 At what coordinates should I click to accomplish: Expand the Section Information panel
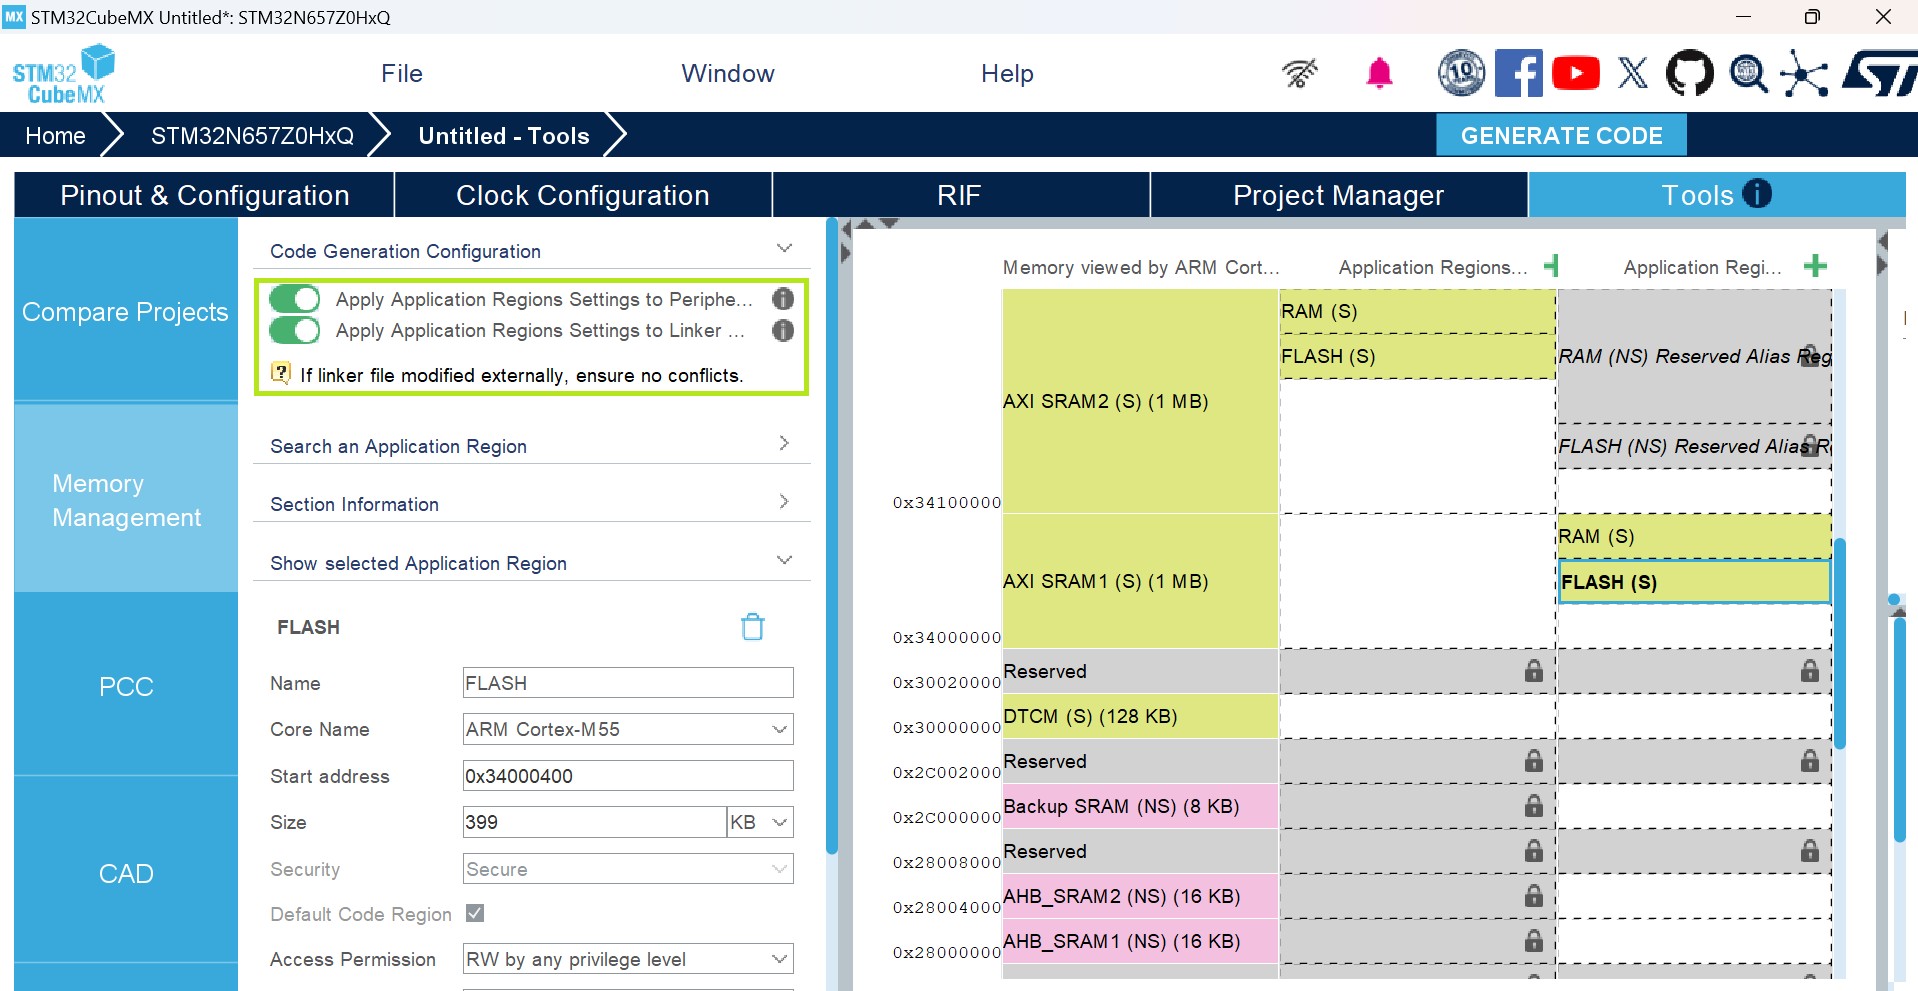[784, 501]
